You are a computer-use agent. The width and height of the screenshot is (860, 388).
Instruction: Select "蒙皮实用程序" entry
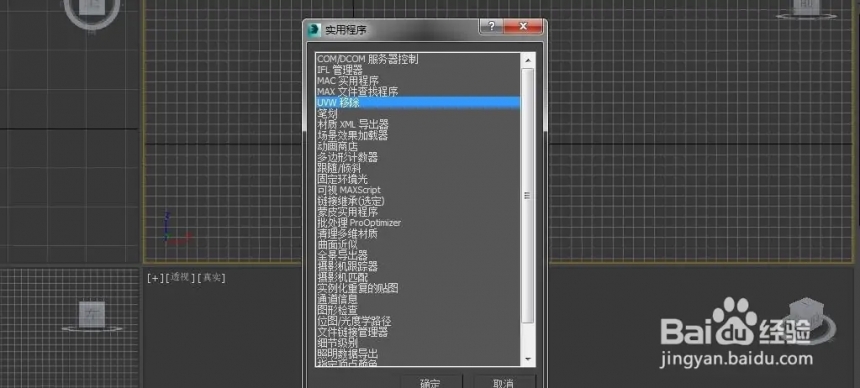417,212
